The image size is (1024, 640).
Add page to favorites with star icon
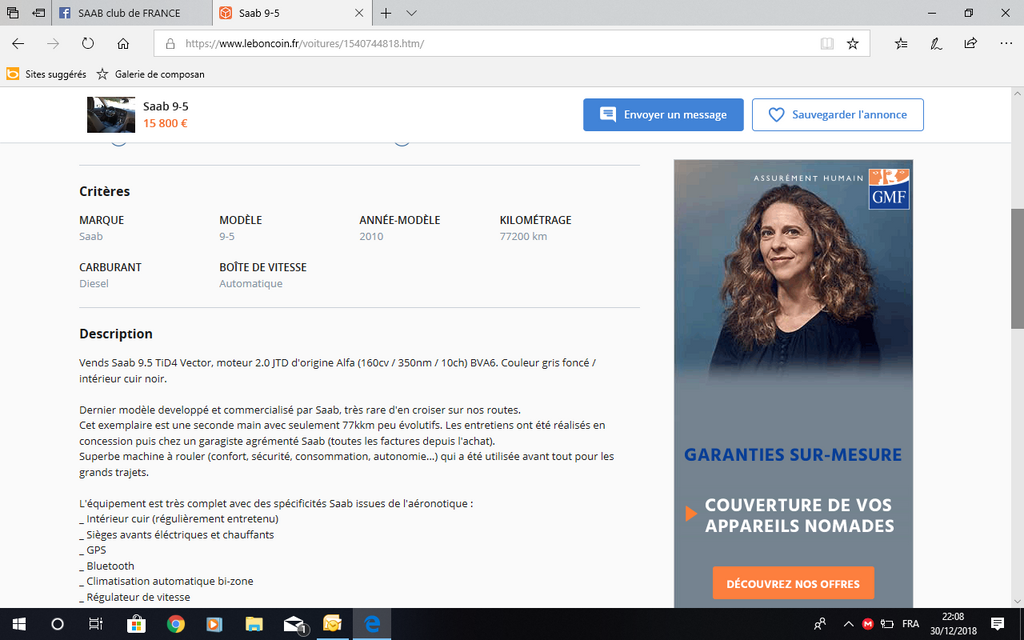(x=852, y=44)
